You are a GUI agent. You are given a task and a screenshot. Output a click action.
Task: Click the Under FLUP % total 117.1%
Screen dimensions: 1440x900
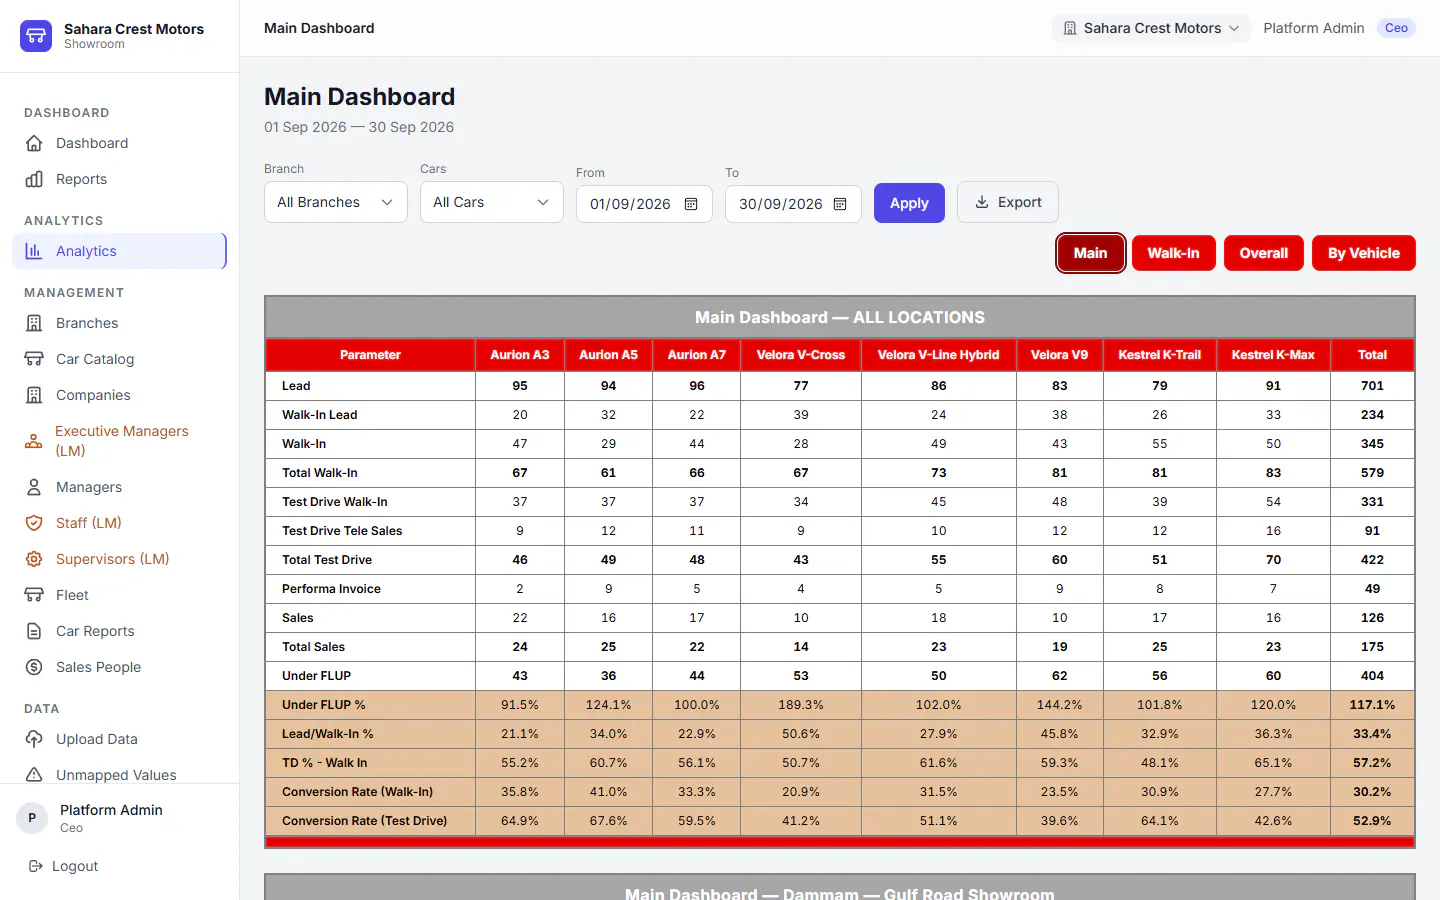tap(1372, 705)
